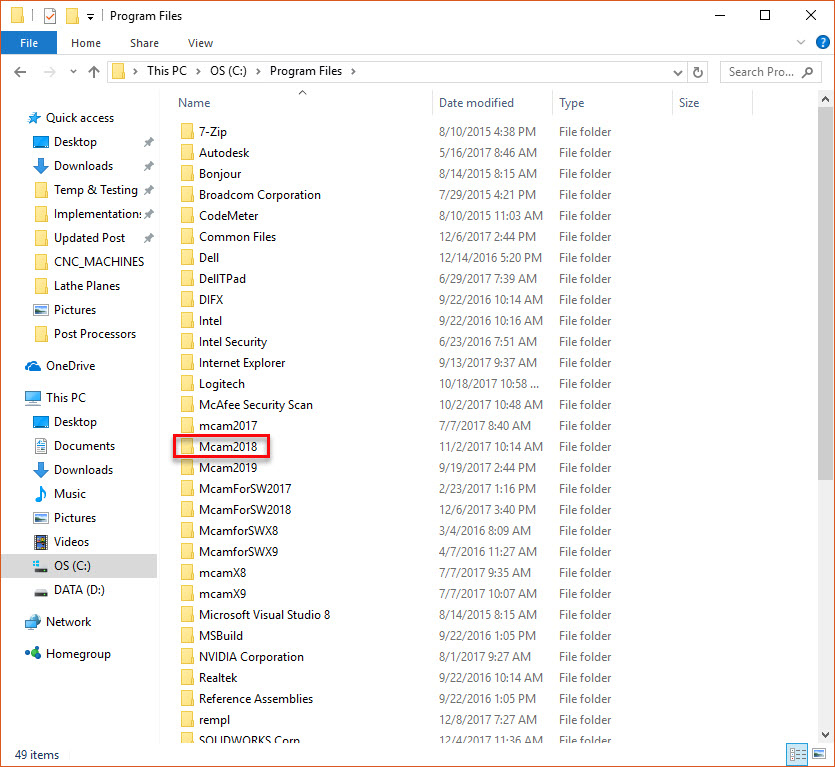Image resolution: width=835 pixels, height=767 pixels.
Task: Expand the chevron after OS (C:) breadcrumb
Action: 258,71
